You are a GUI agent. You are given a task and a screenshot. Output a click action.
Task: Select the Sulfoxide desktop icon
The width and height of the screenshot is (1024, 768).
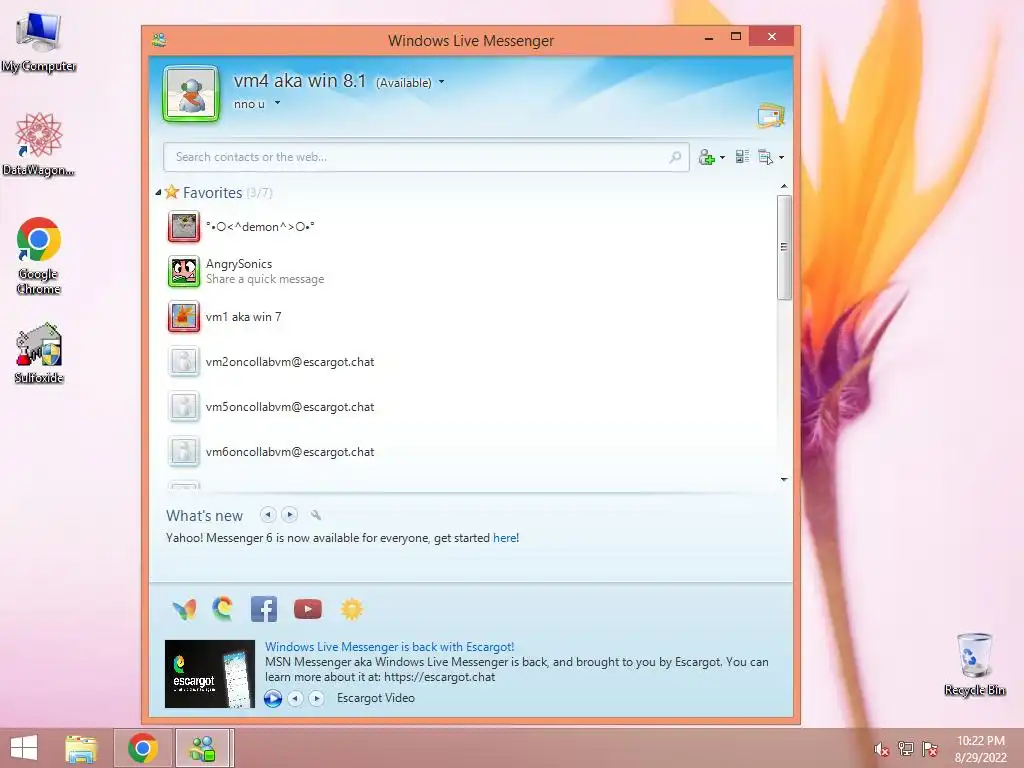[x=39, y=353]
